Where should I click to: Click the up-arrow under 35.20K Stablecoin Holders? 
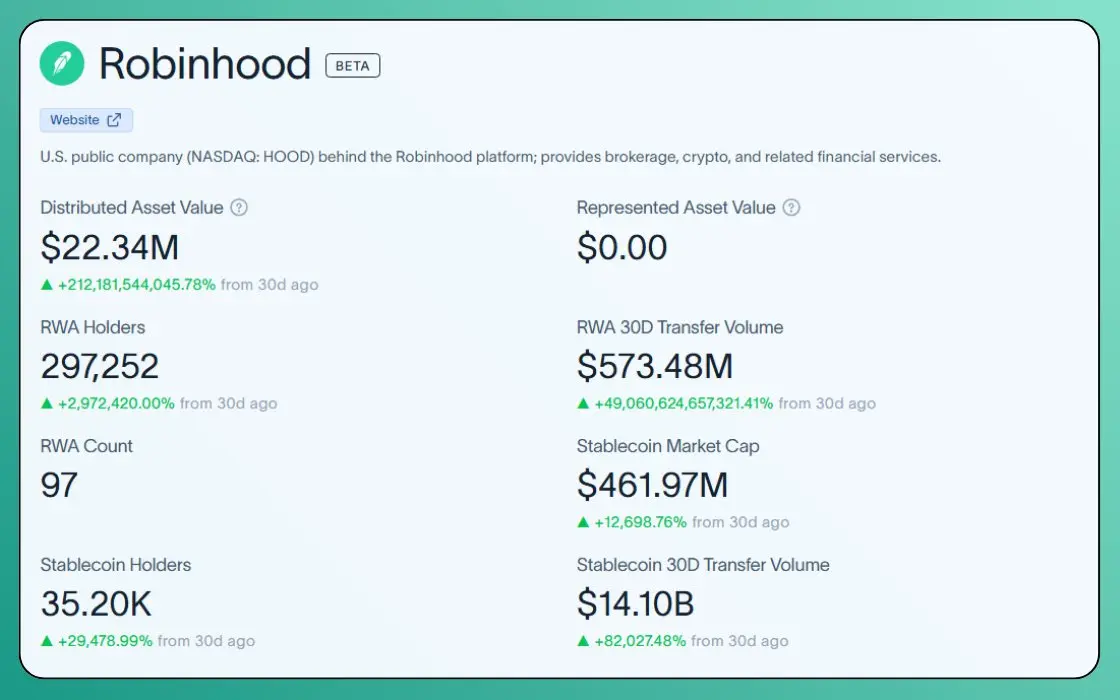[47, 641]
